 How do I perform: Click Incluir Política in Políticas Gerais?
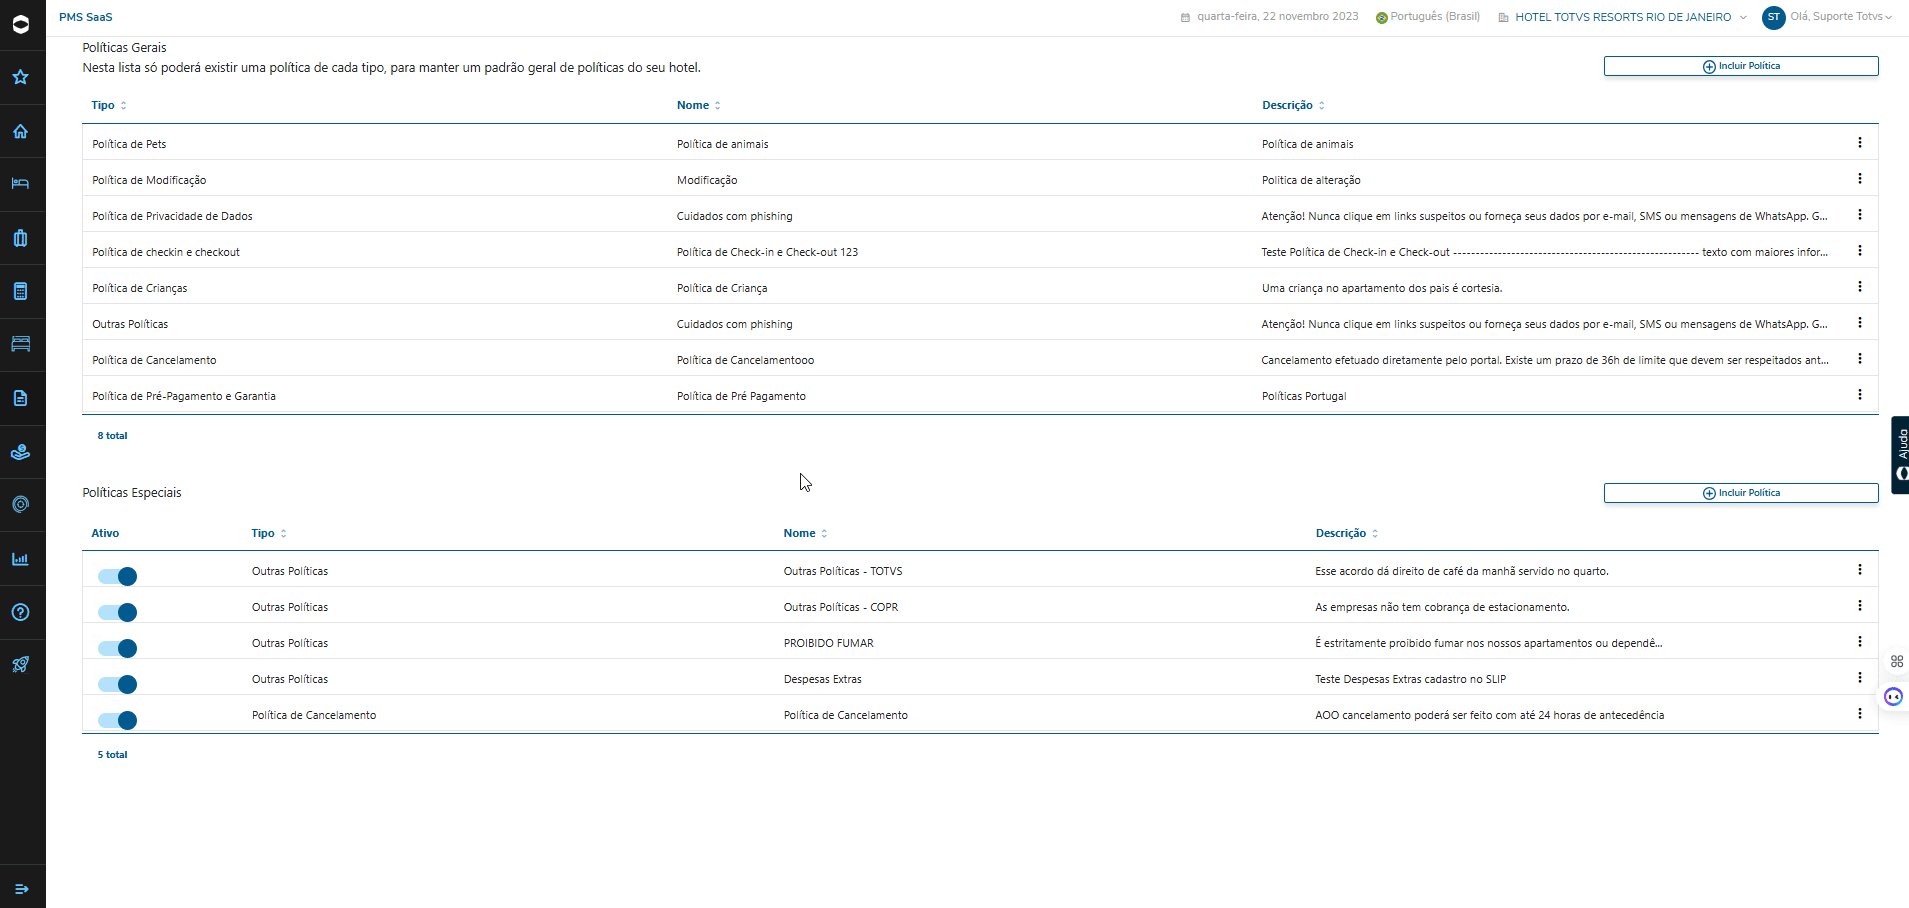click(x=1740, y=66)
